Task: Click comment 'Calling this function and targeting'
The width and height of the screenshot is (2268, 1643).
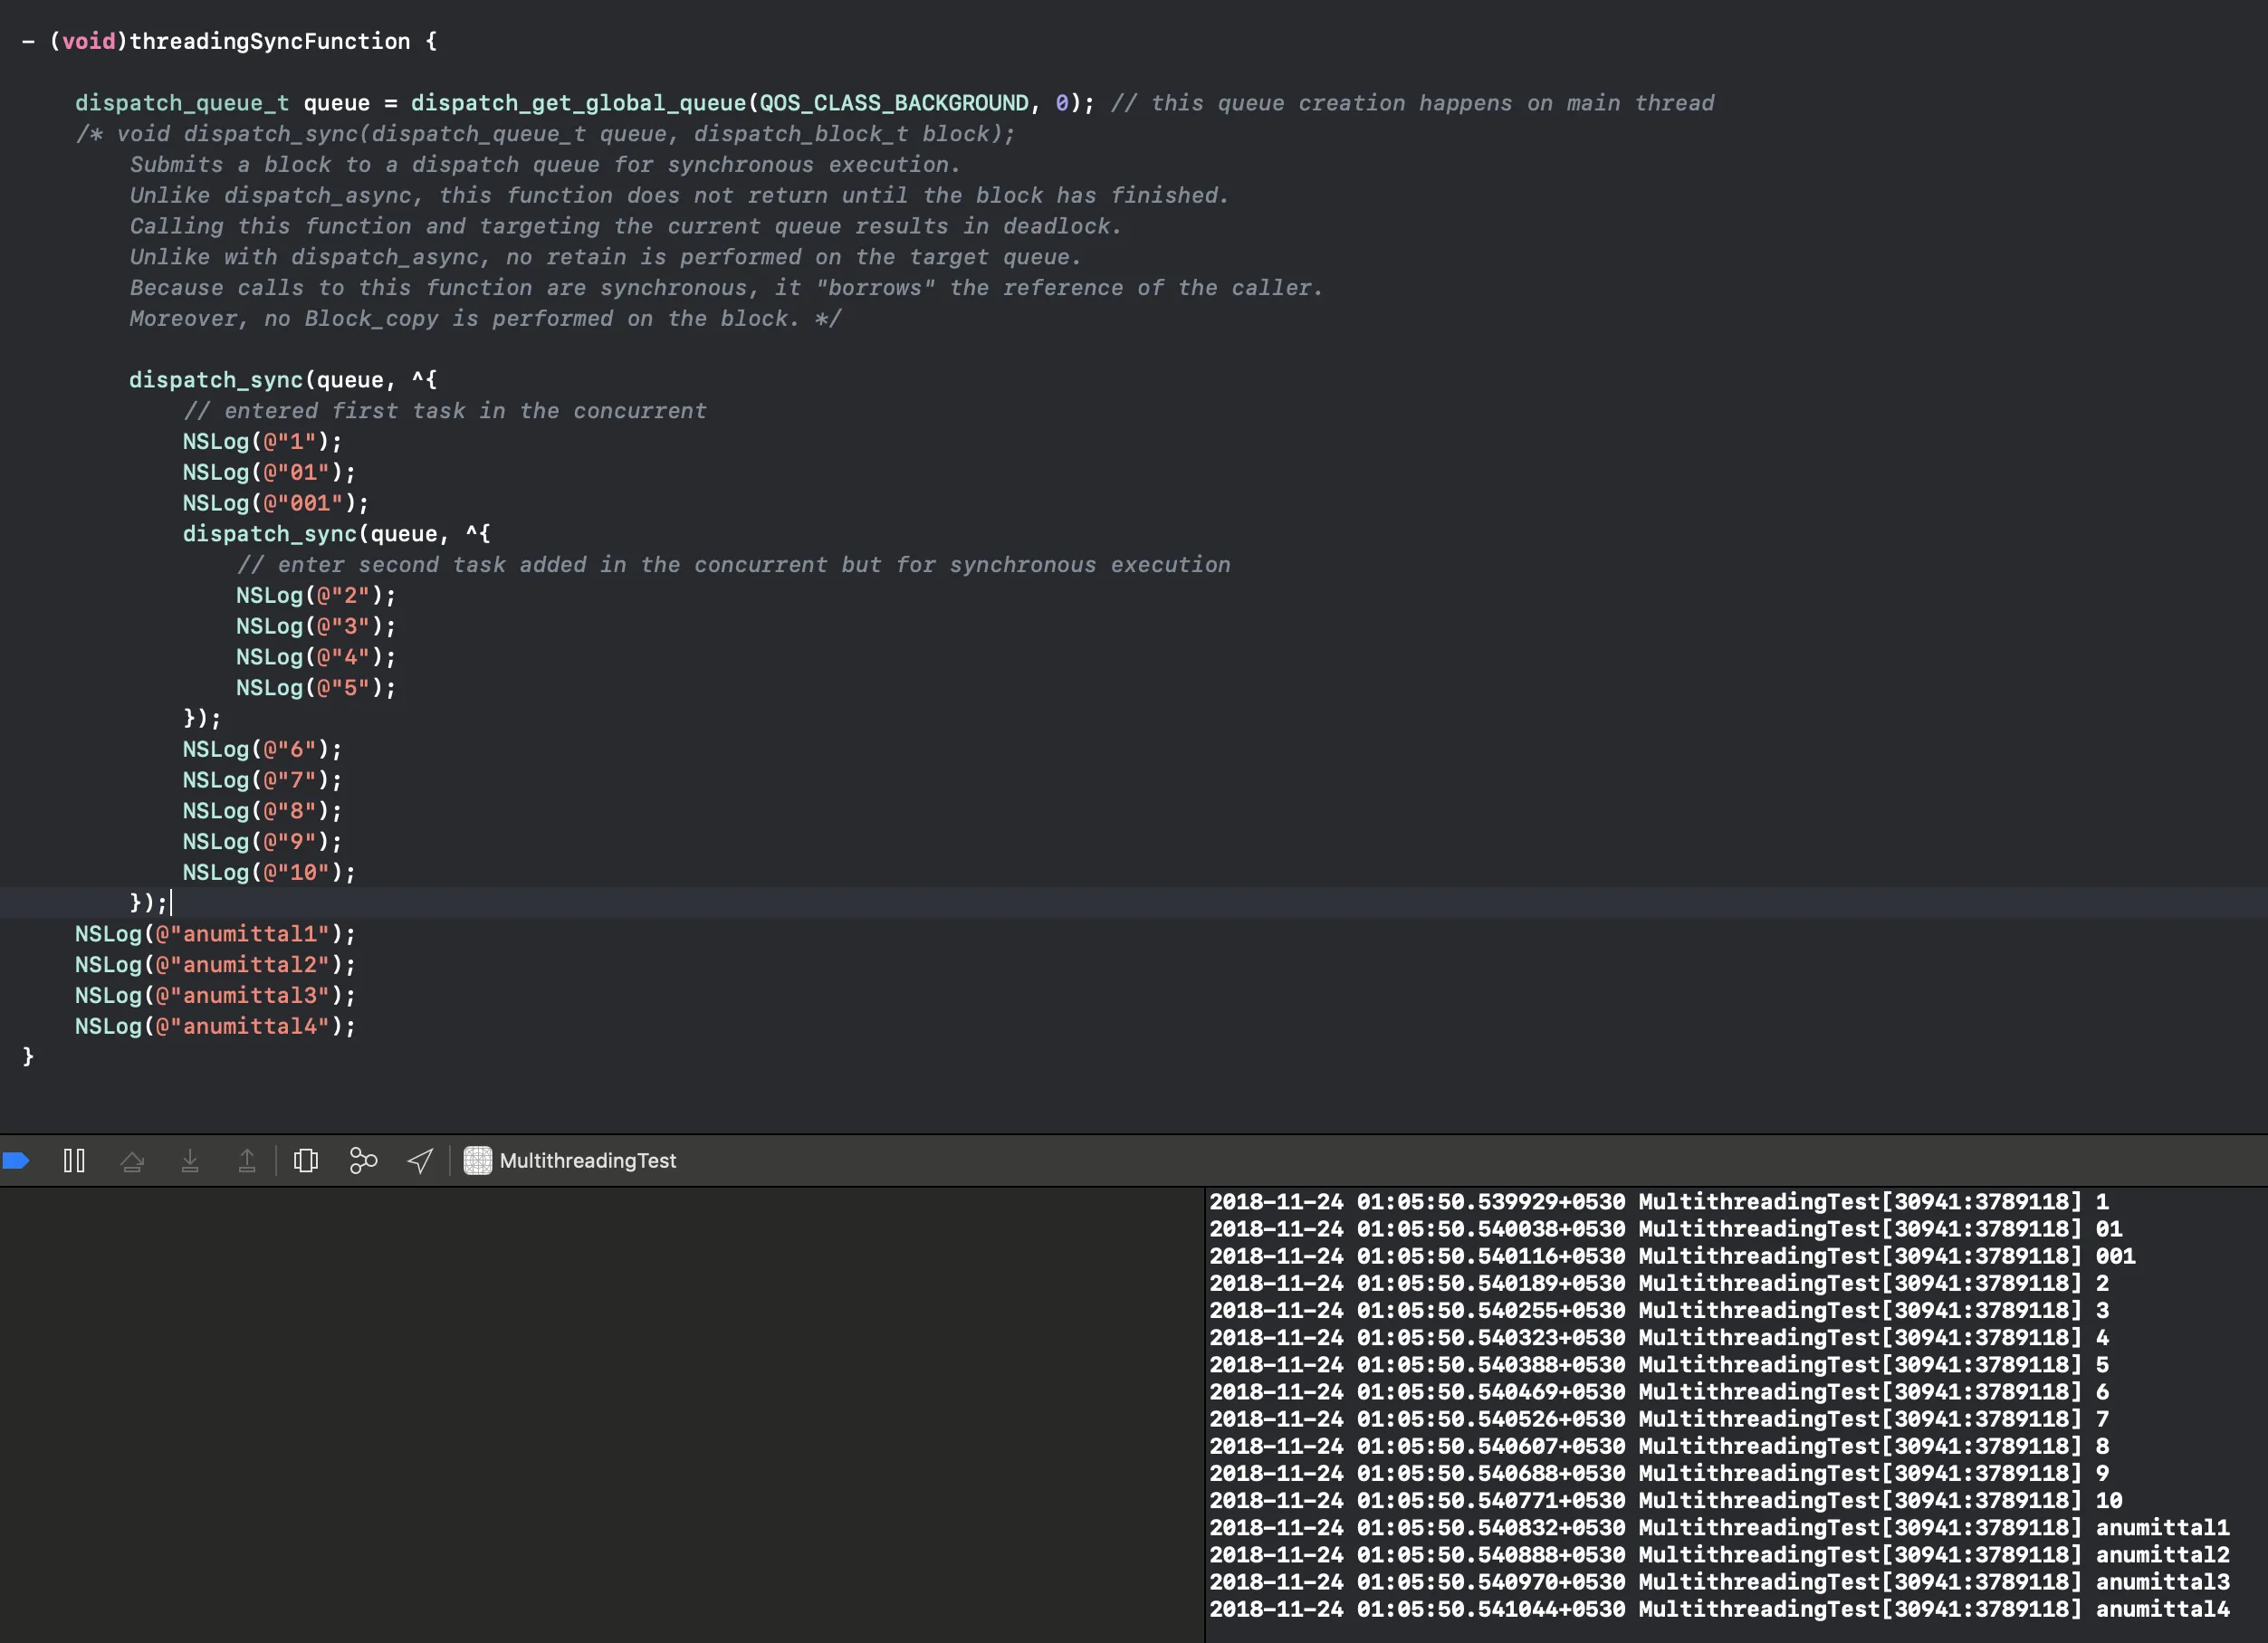Action: pos(626,226)
